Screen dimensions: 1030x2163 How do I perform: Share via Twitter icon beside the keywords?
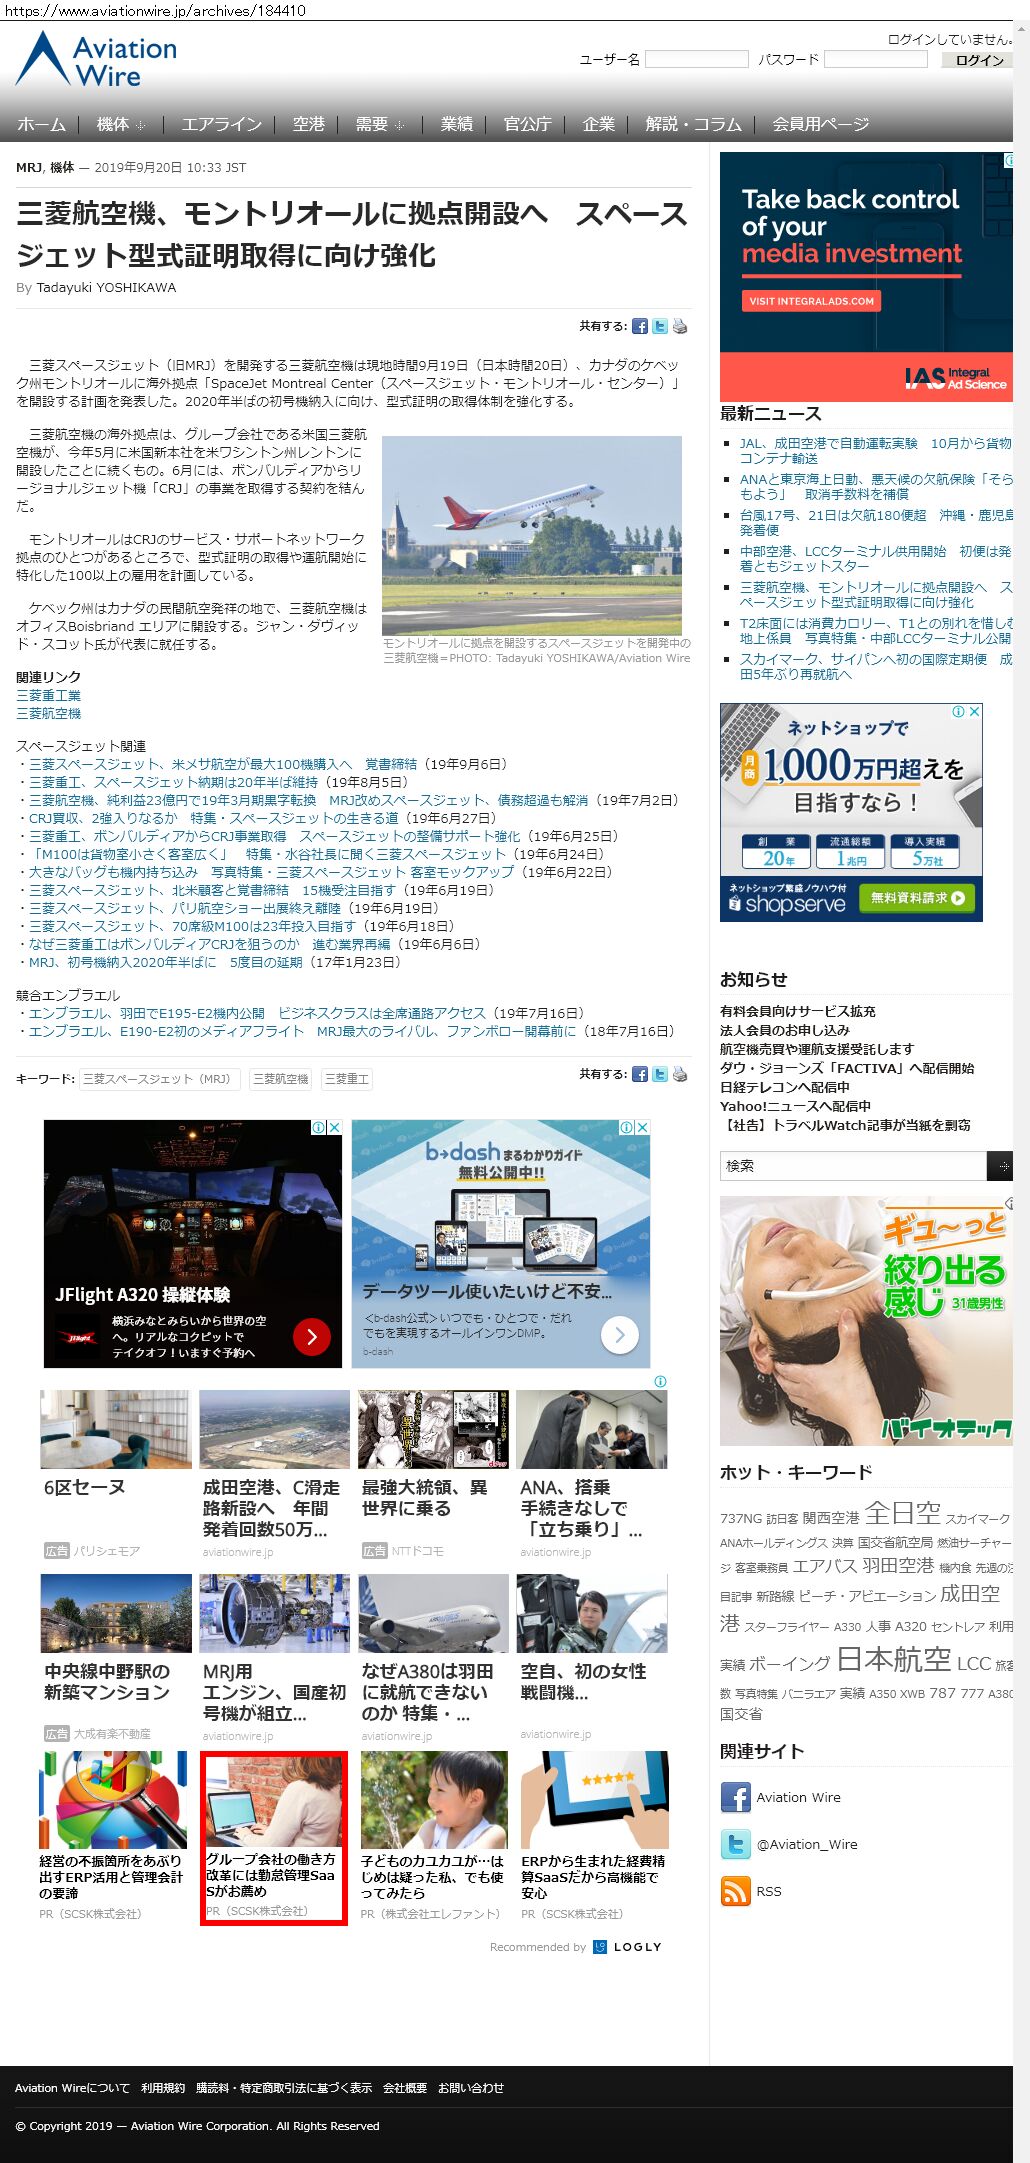click(x=660, y=1074)
